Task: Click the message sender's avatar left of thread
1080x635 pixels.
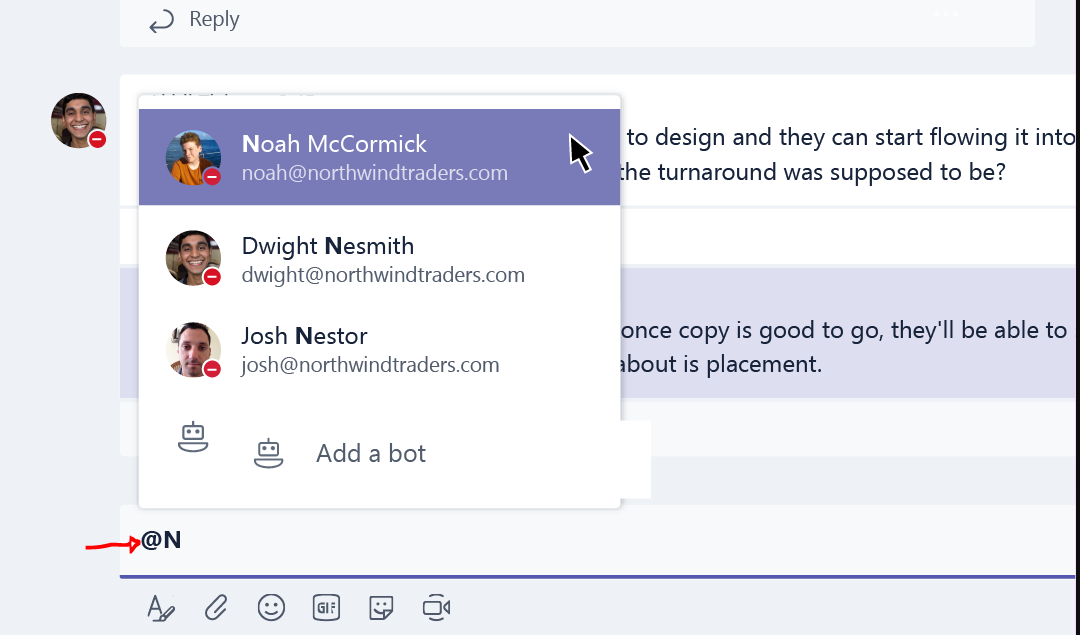Action: click(78, 120)
